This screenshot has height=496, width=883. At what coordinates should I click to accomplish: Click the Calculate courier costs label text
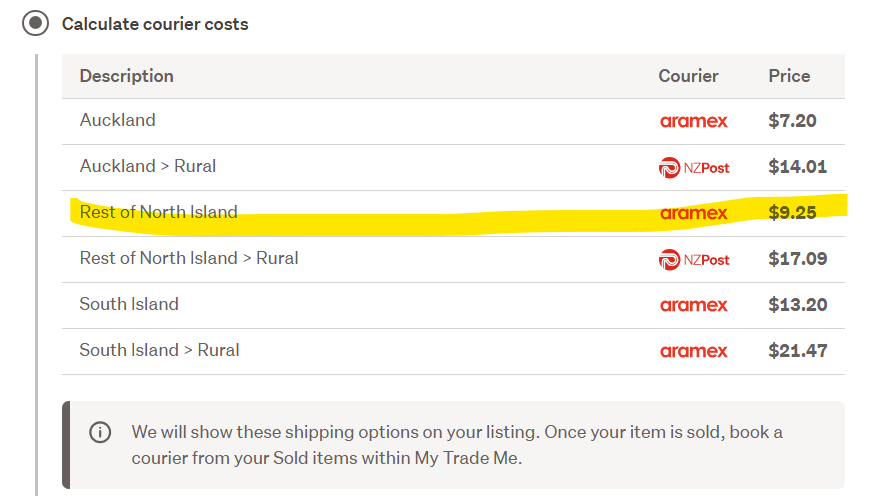pos(155,23)
